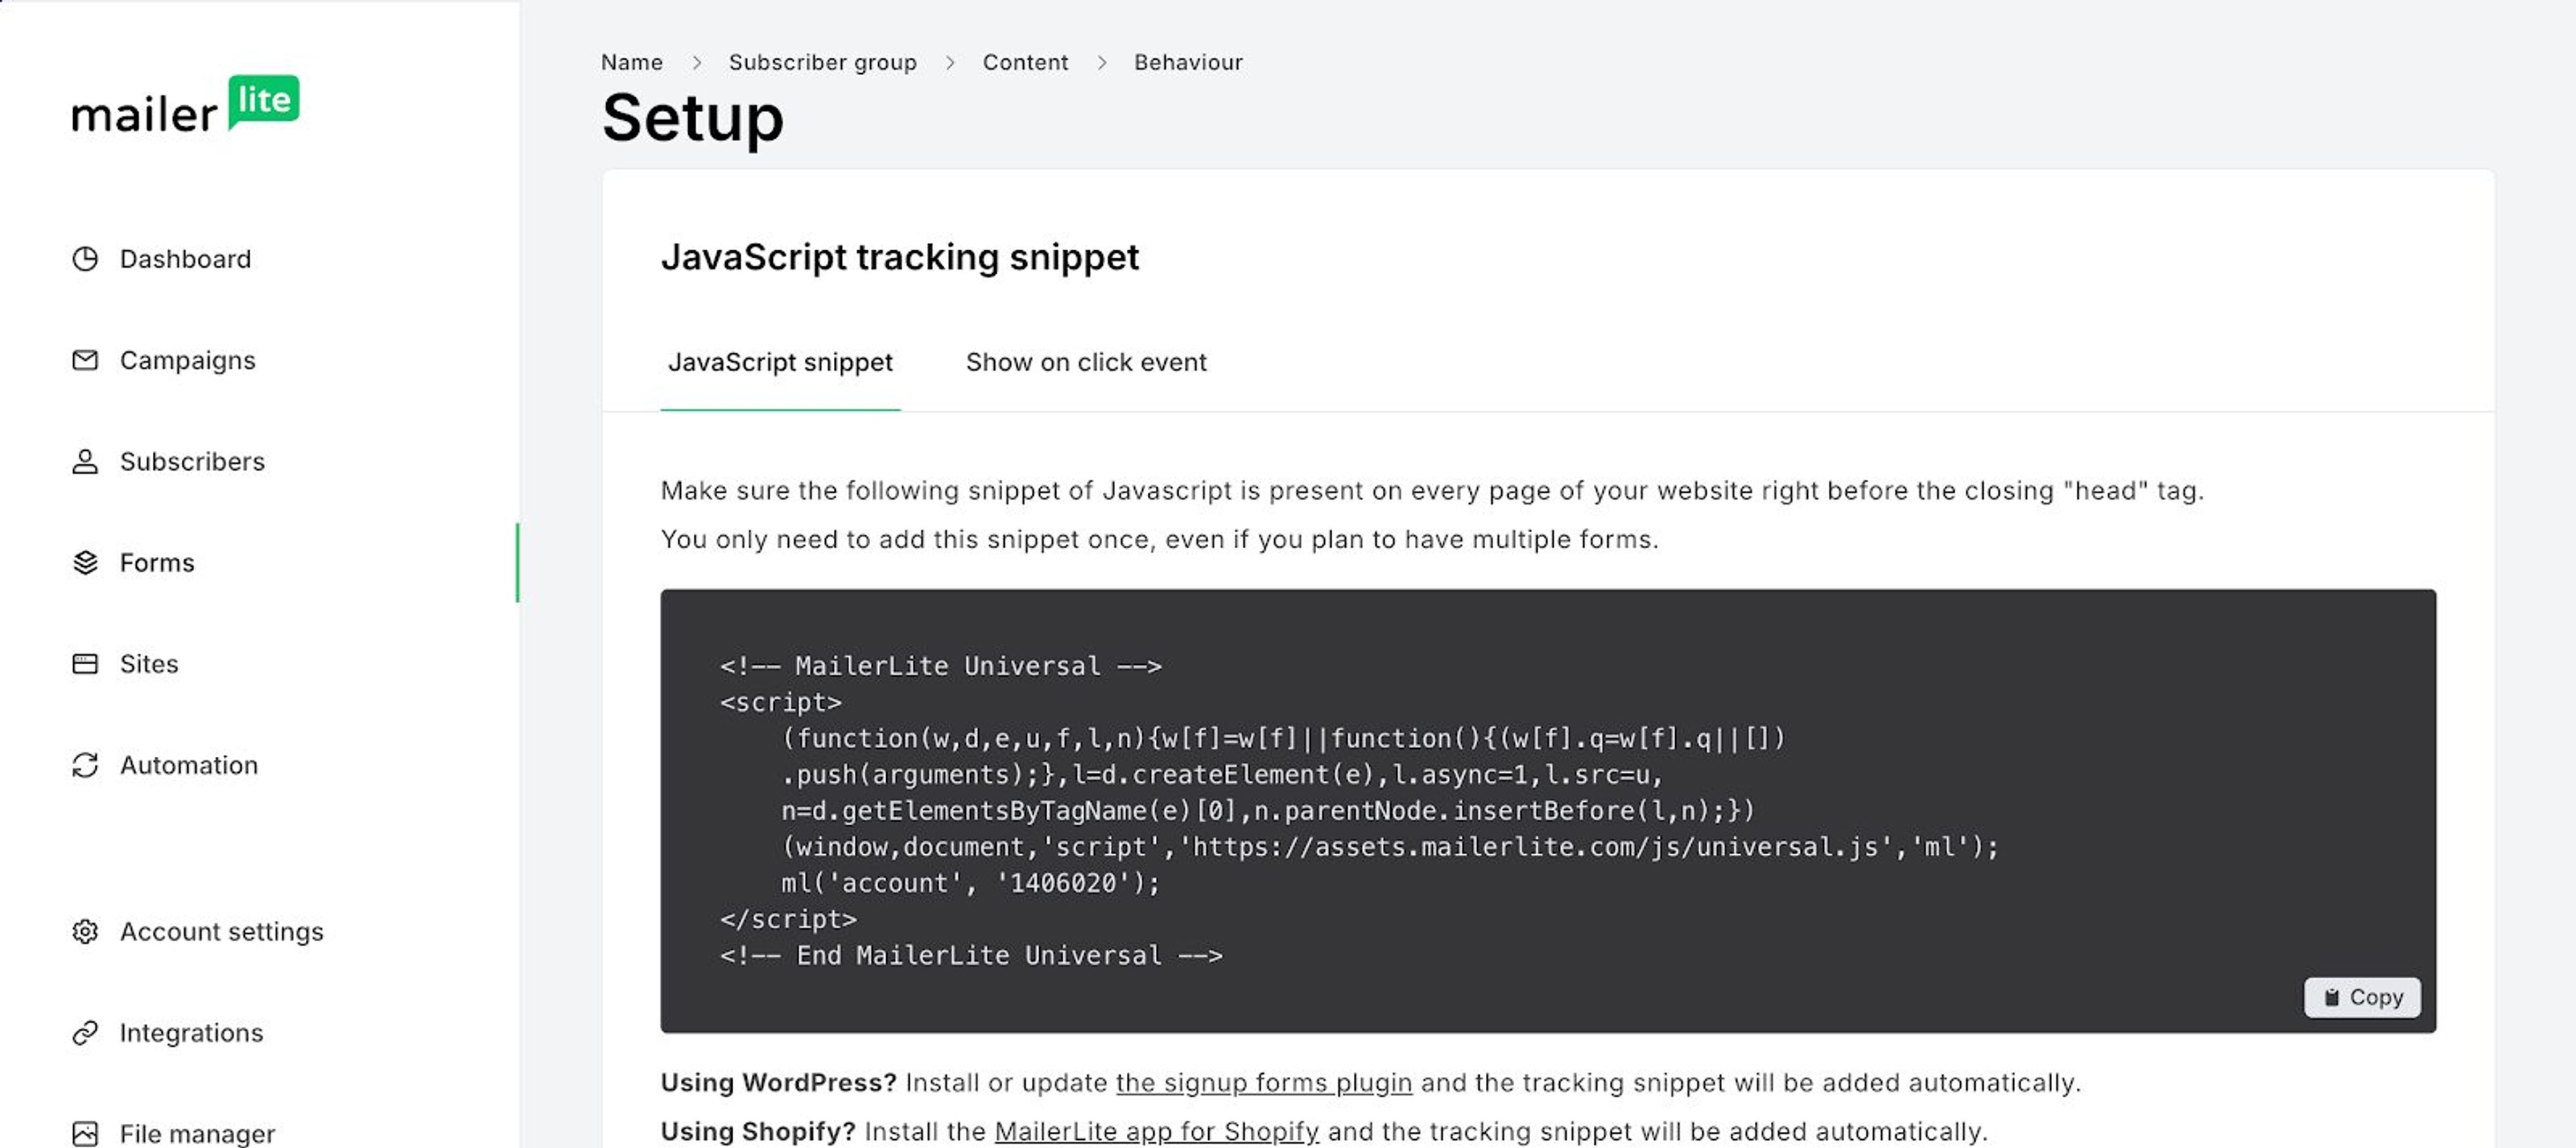The image size is (2576, 1148).
Task: Go to Campaigns in the sidebar
Action: tap(187, 360)
